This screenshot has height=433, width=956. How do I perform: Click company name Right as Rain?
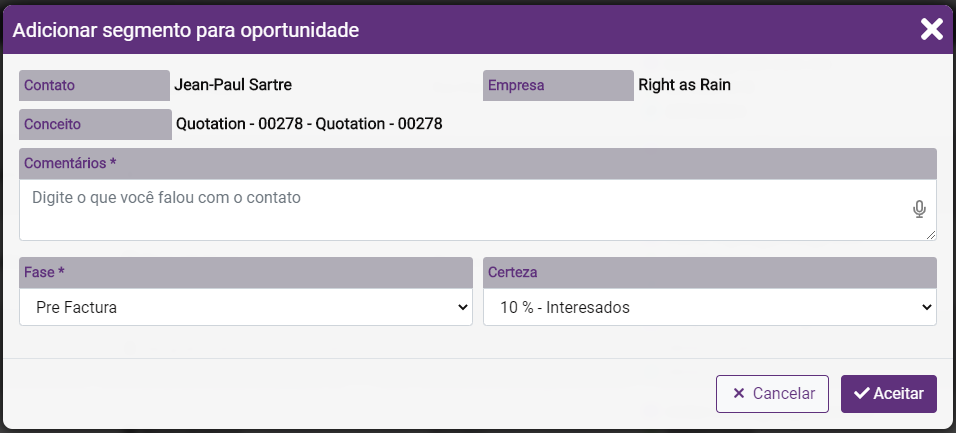coord(685,85)
